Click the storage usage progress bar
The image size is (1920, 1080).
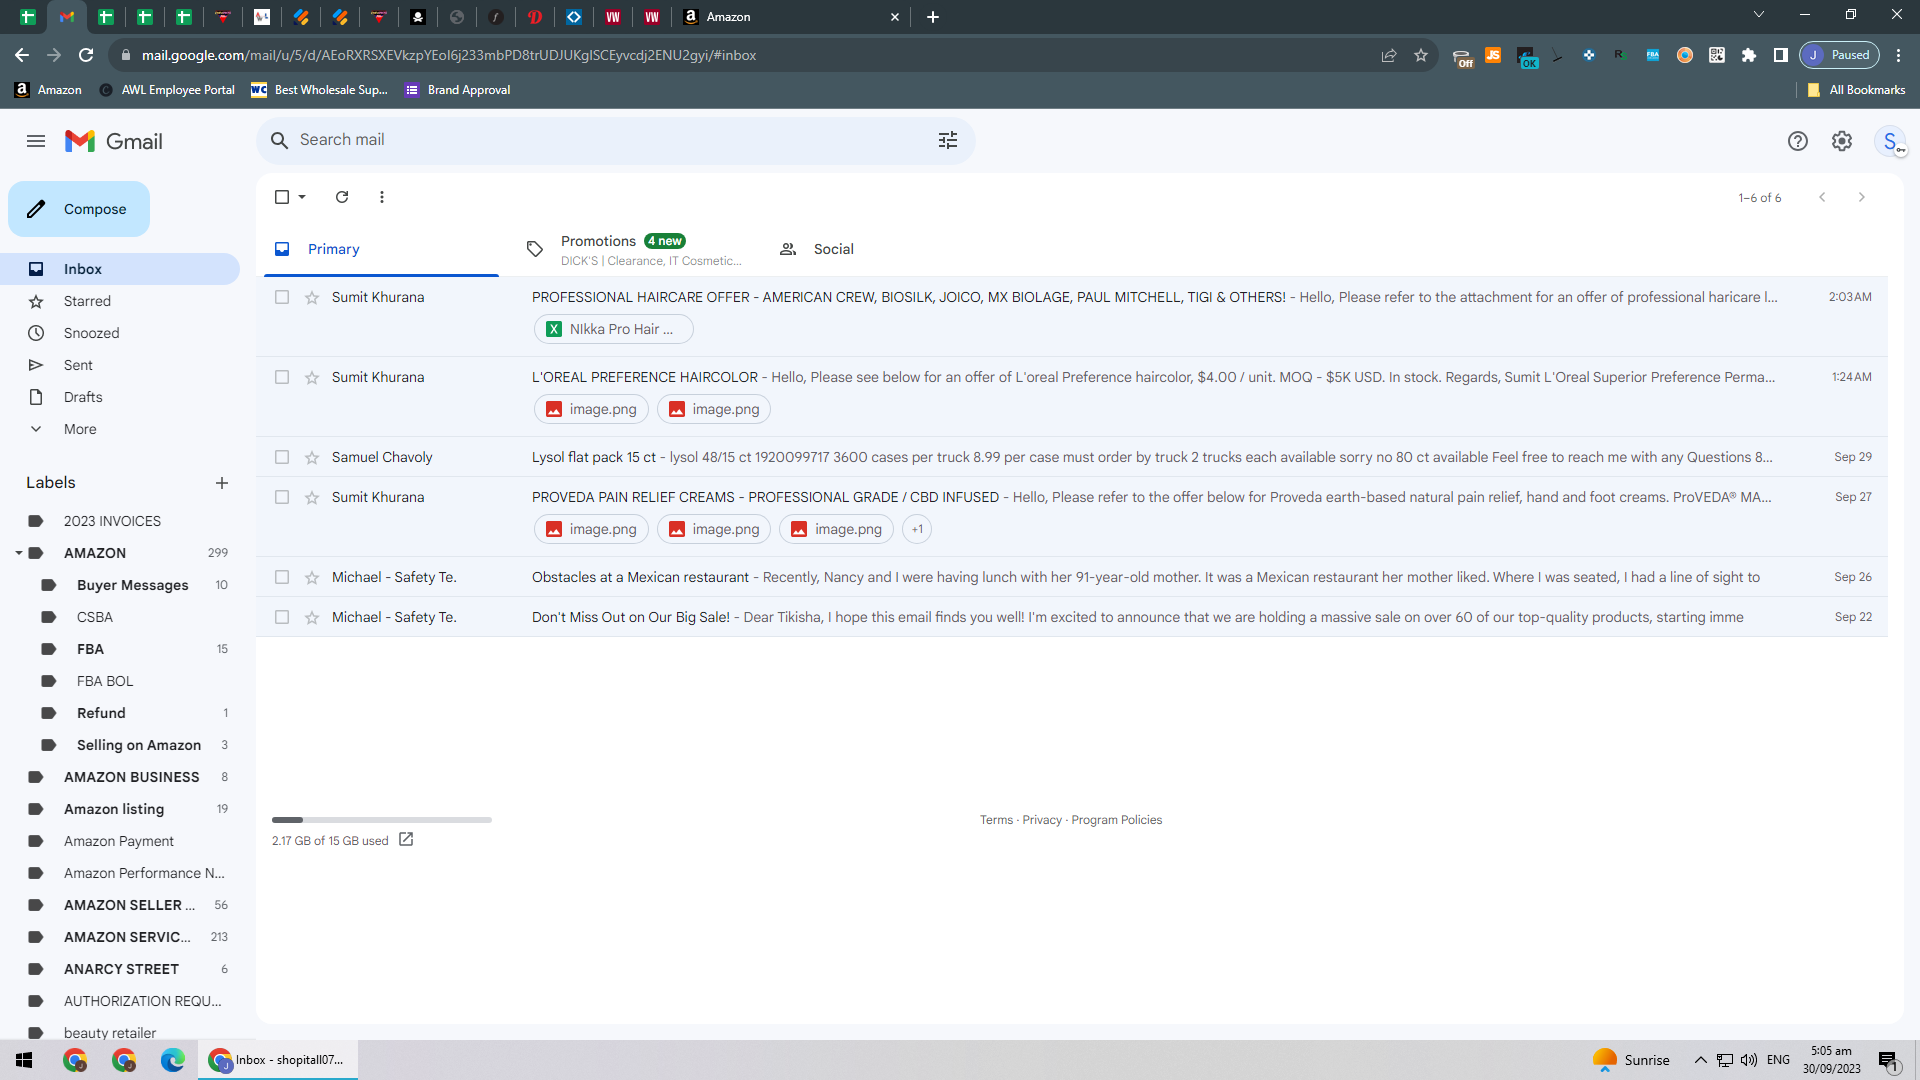[x=382, y=820]
